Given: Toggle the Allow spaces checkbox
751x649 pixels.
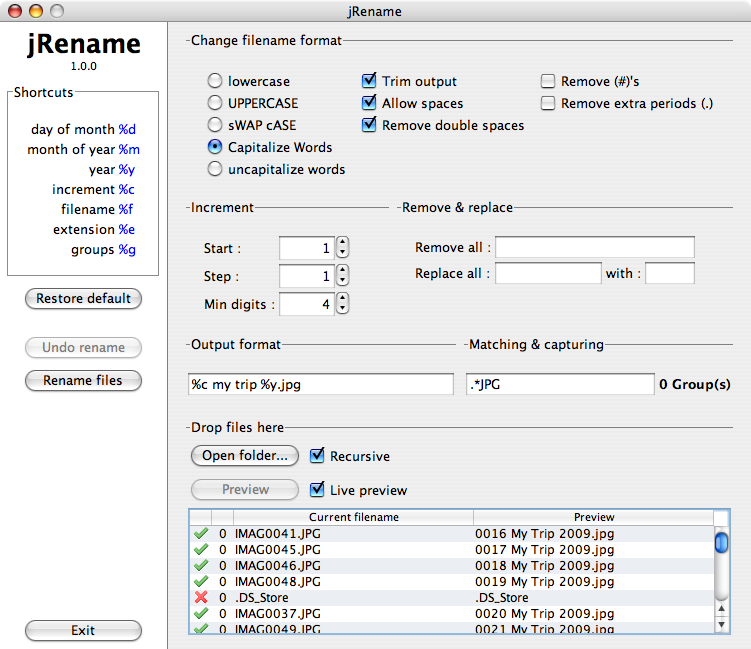Looking at the screenshot, I should (369, 102).
